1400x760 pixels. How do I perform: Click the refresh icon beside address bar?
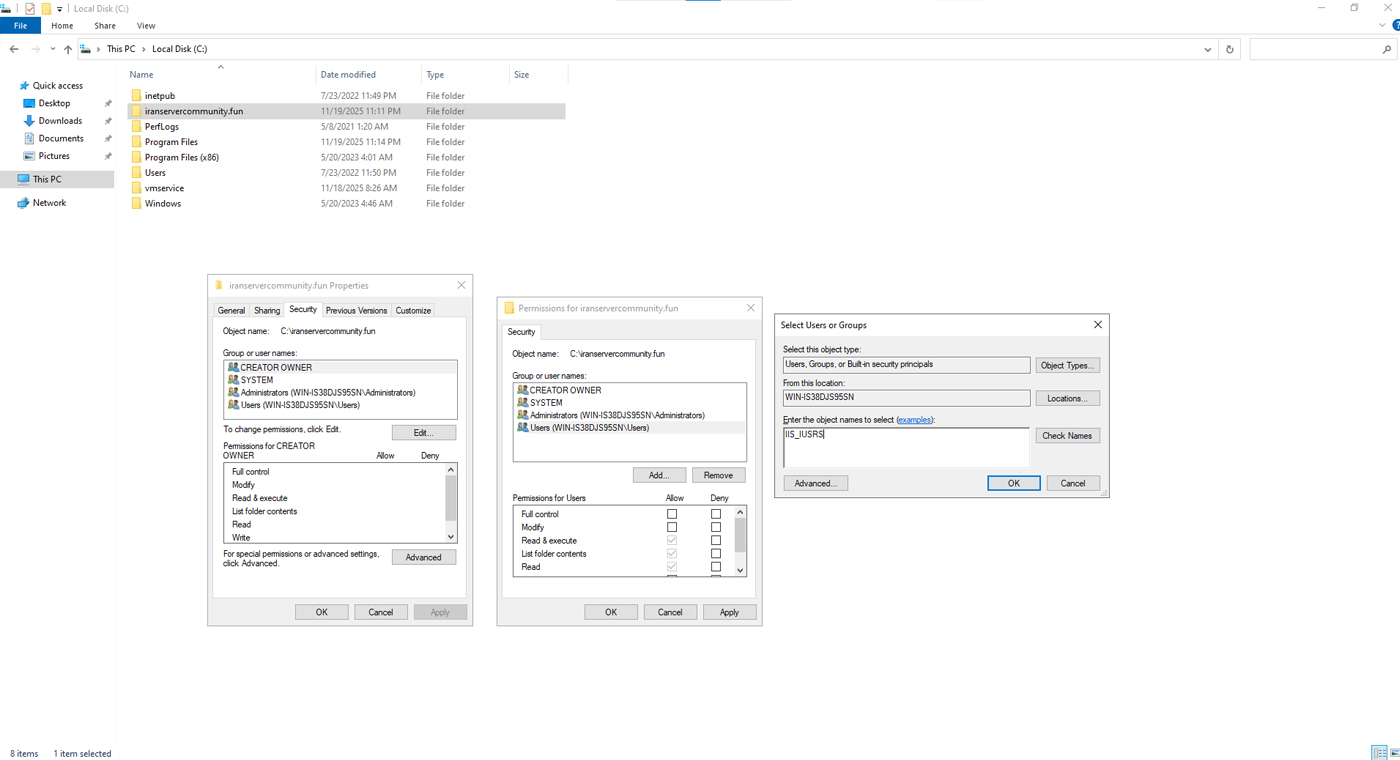tap(1229, 49)
